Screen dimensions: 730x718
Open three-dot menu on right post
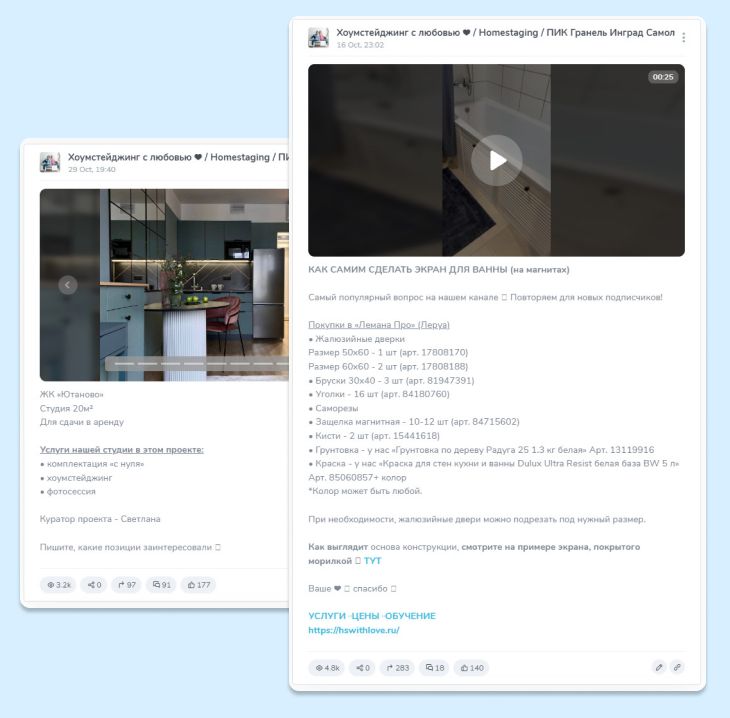[683, 38]
